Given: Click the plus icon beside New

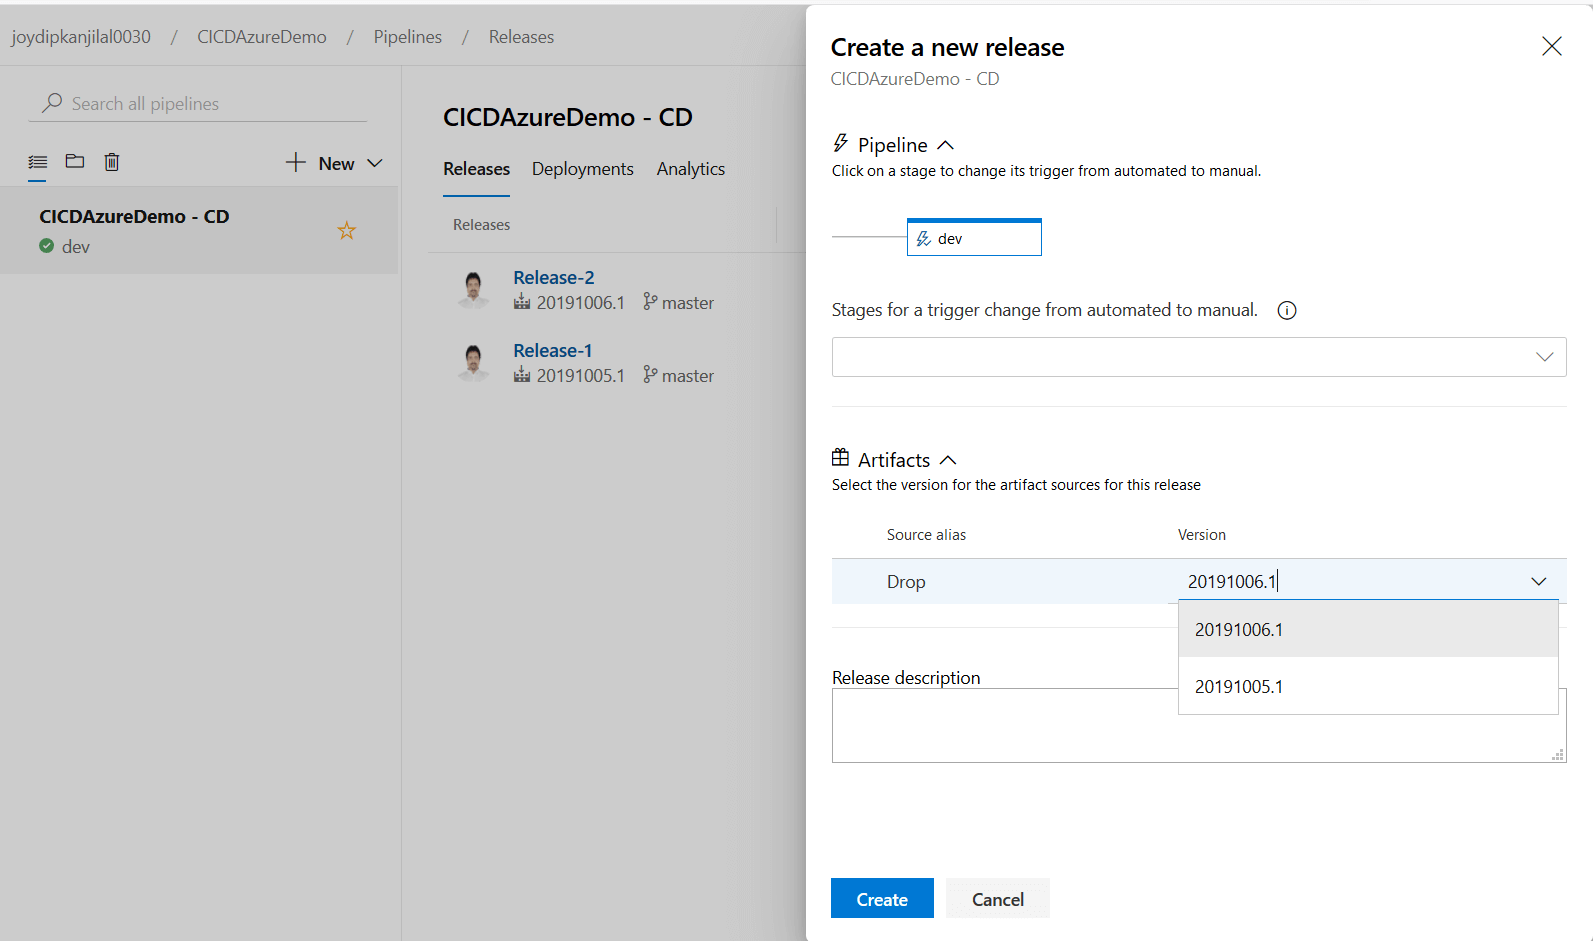Looking at the screenshot, I should pyautogui.click(x=296, y=162).
